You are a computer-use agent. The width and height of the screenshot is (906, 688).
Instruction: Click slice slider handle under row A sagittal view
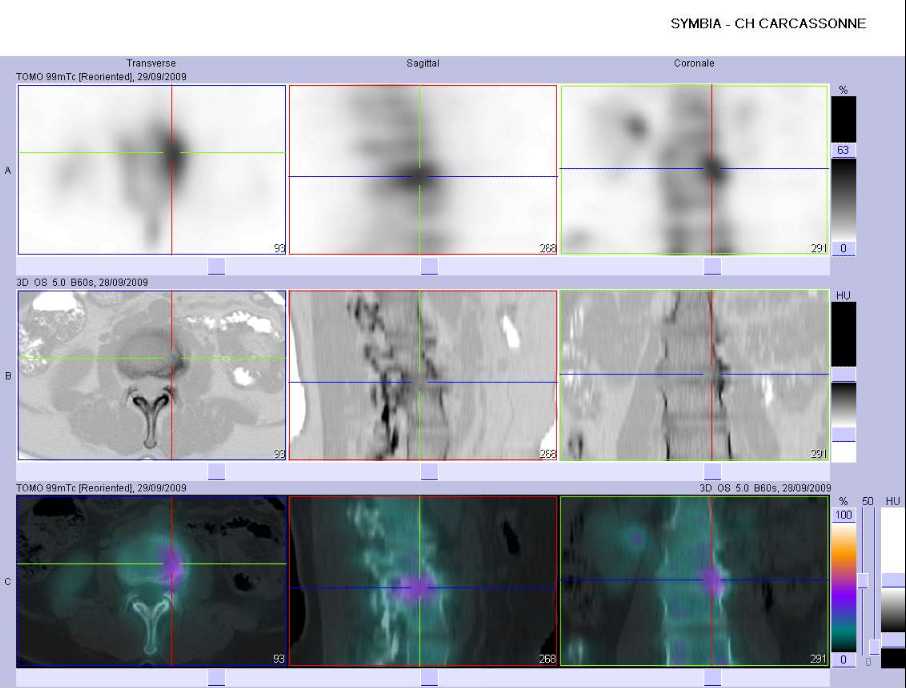click(429, 266)
